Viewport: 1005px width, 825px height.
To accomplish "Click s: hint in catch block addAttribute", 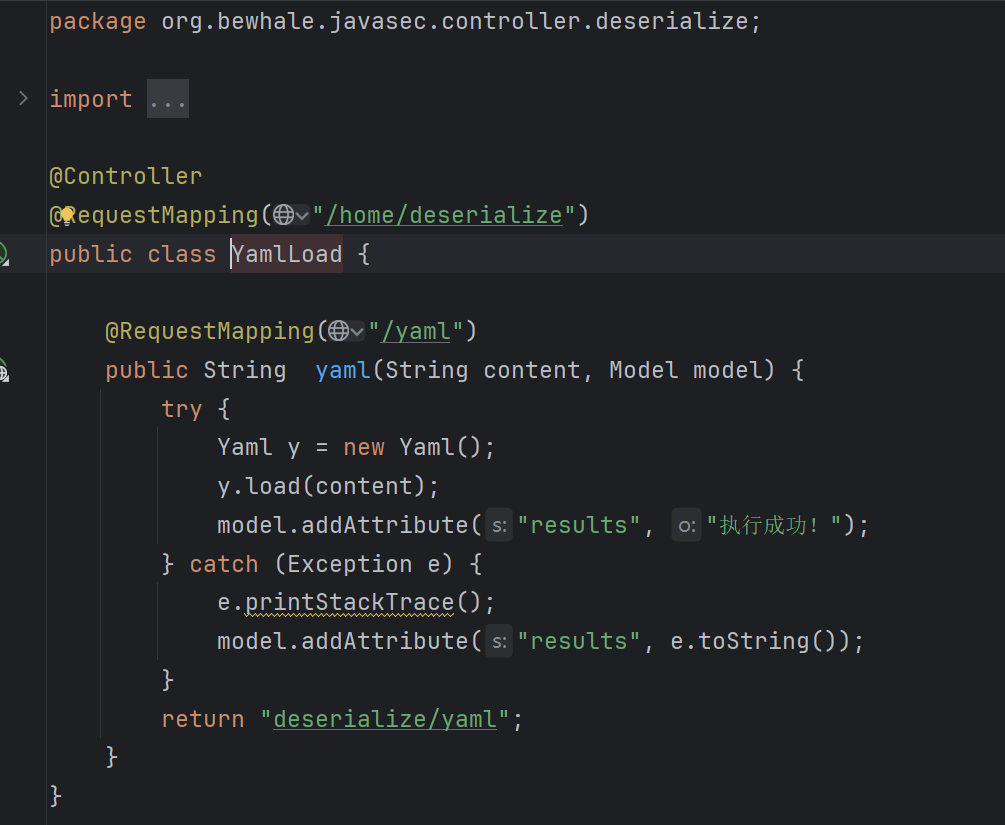I will [499, 642].
